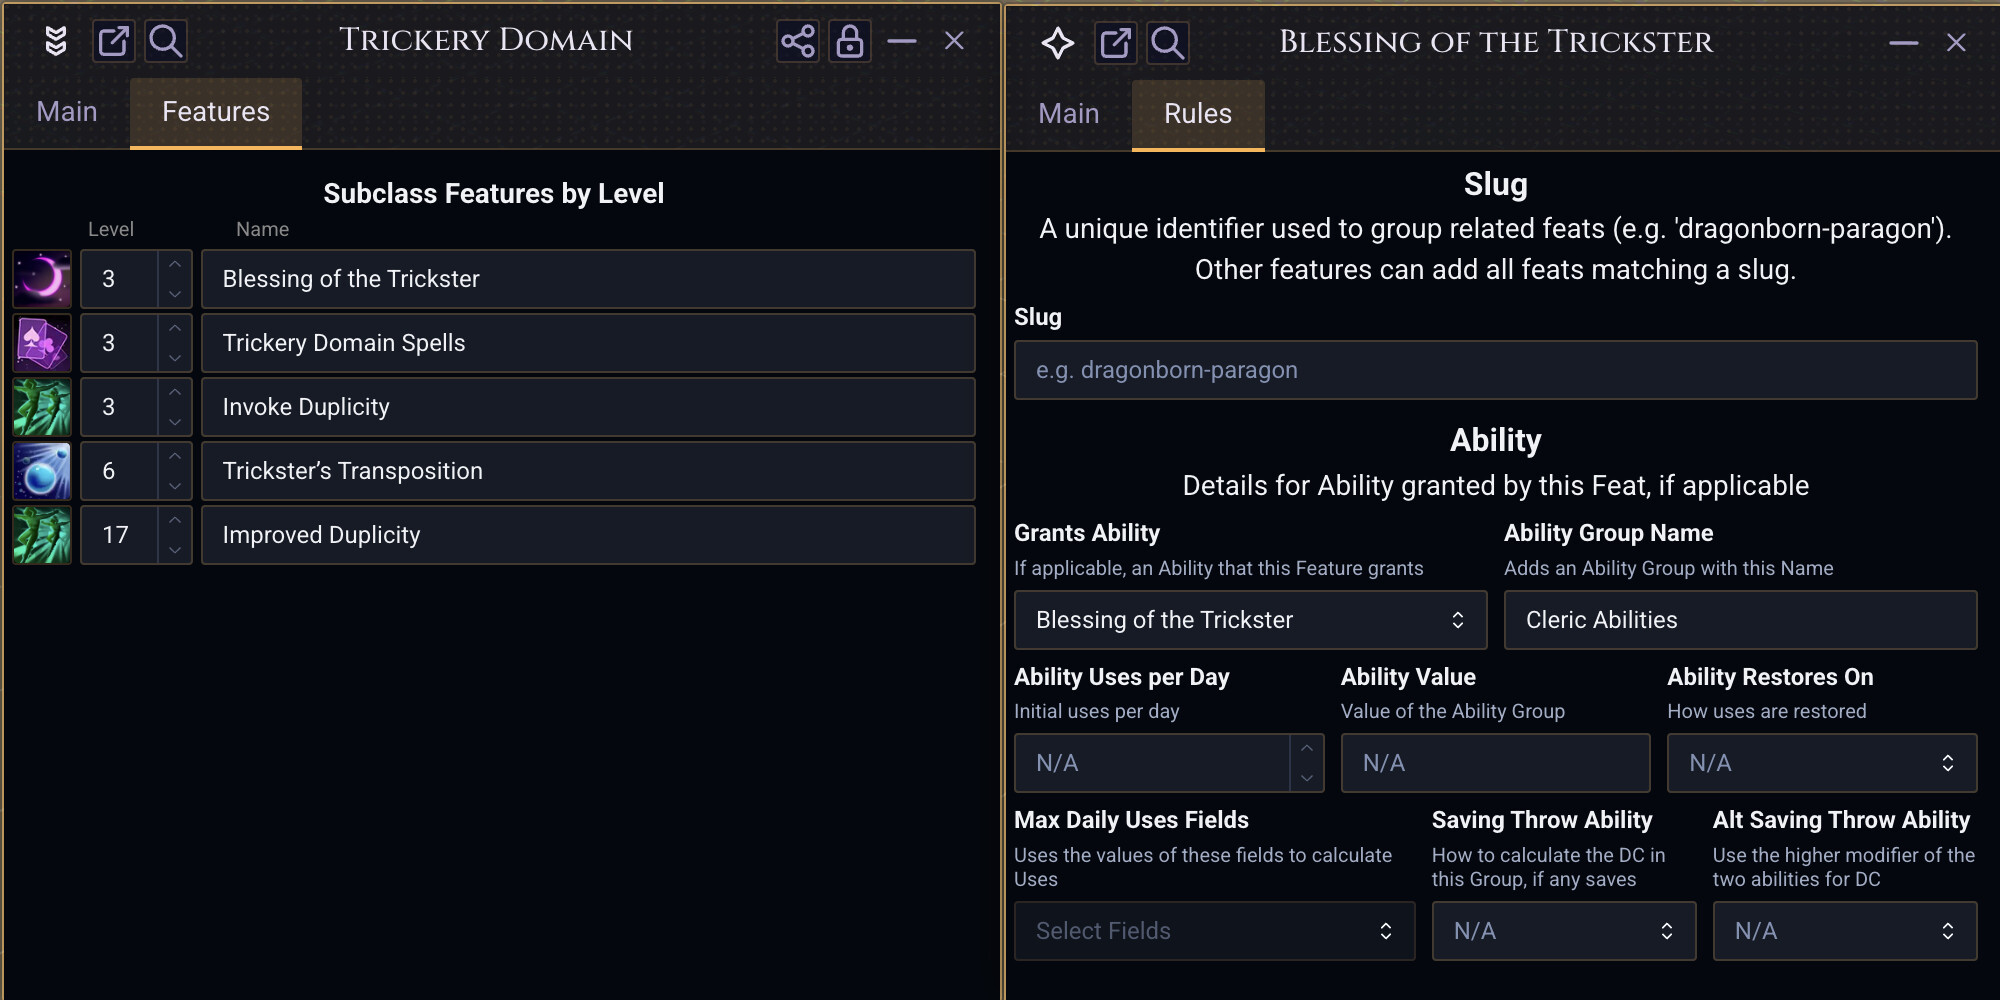The height and width of the screenshot is (1000, 2000).
Task: Switch to the Main tab of Trickery Domain
Action: [67, 112]
